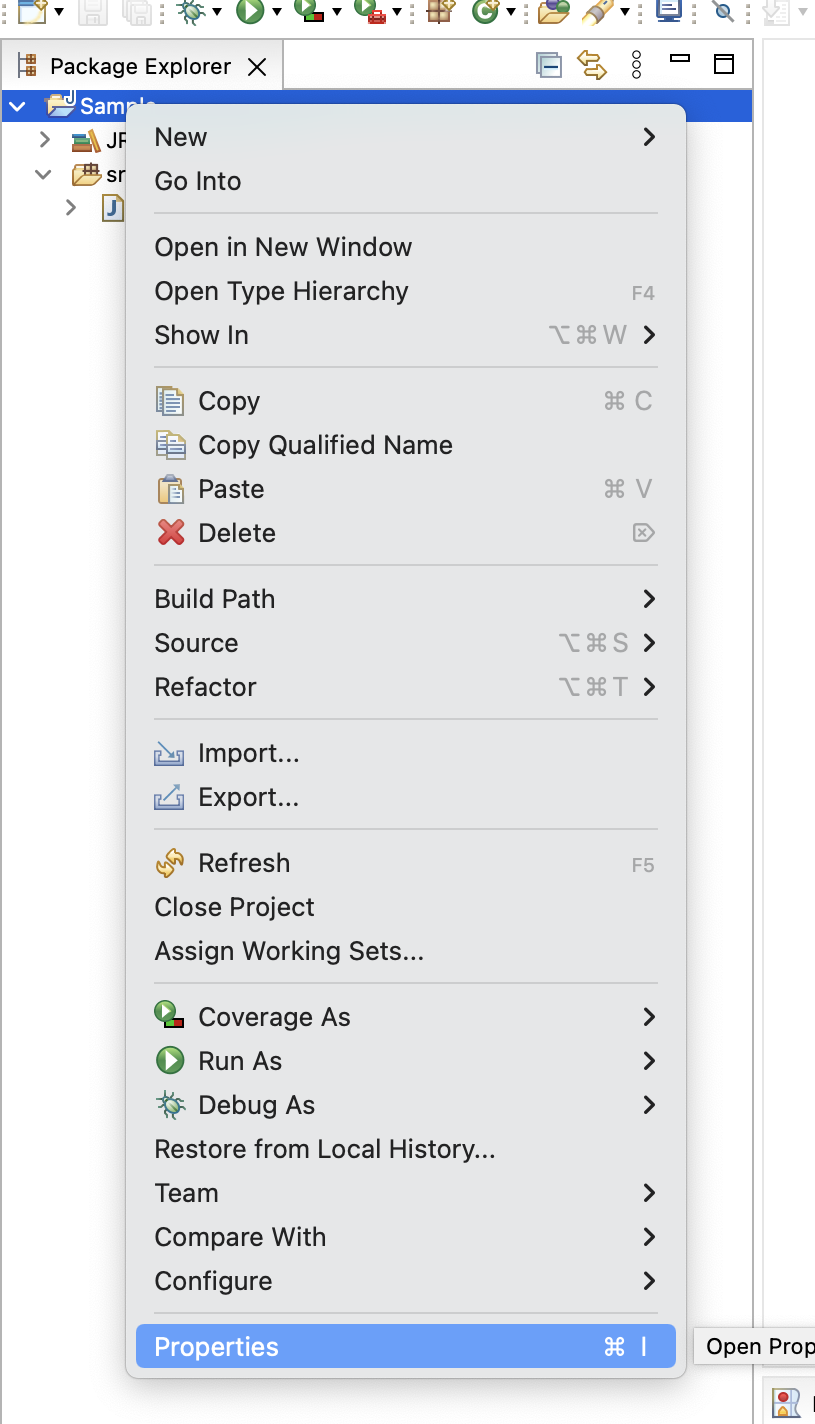Expand the JRE System Library node

(45, 140)
